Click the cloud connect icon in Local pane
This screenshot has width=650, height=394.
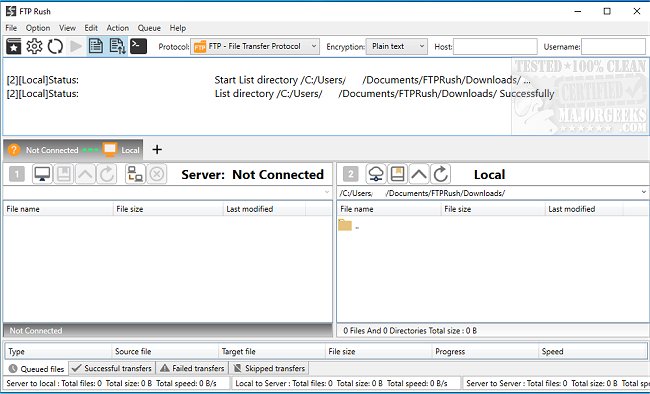(376, 174)
